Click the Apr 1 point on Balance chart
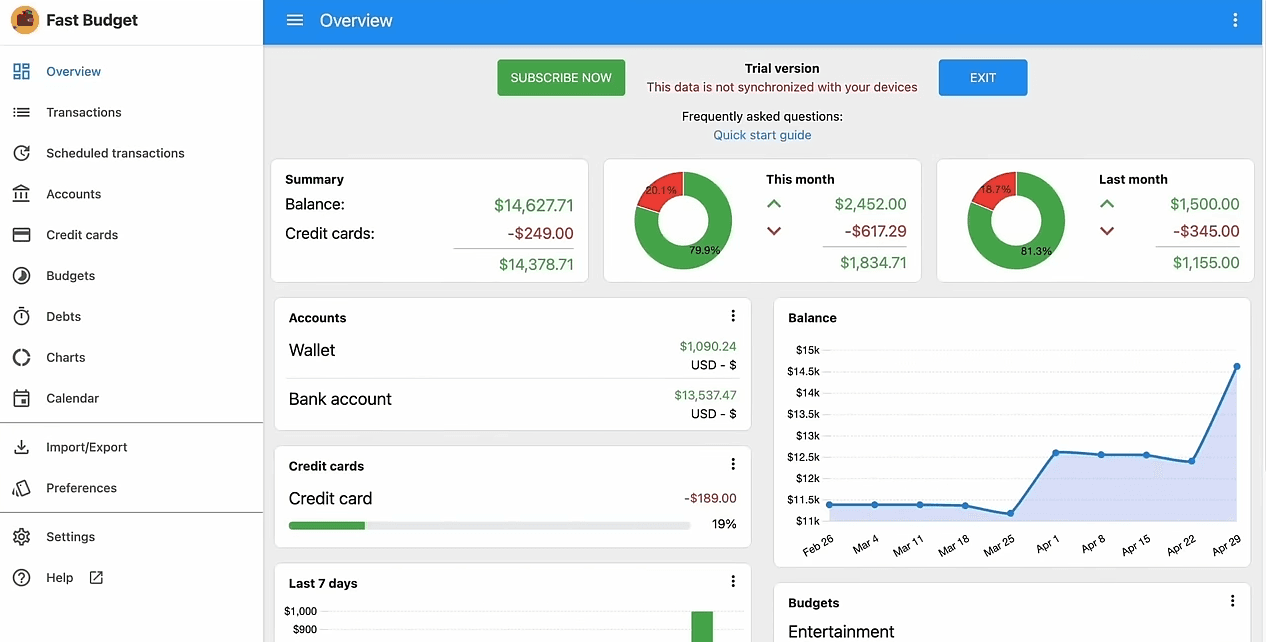Viewport: 1266px width, 642px height. pos(1056,452)
